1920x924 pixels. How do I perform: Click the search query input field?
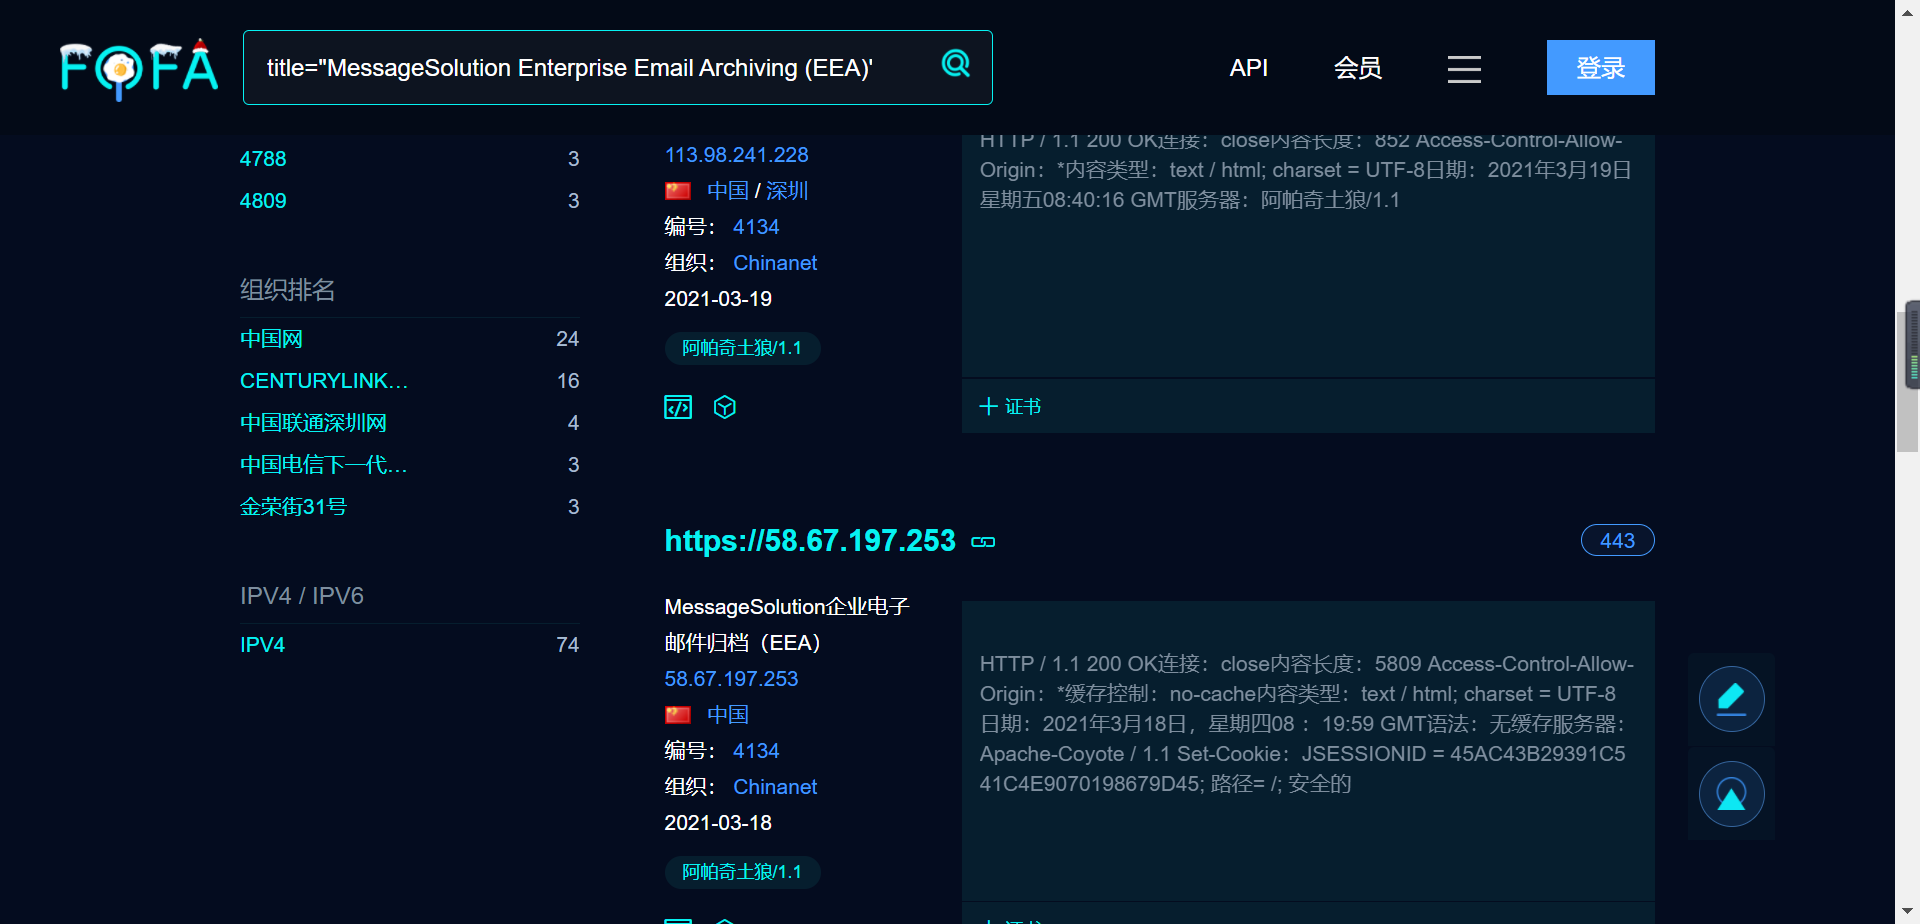[590, 68]
